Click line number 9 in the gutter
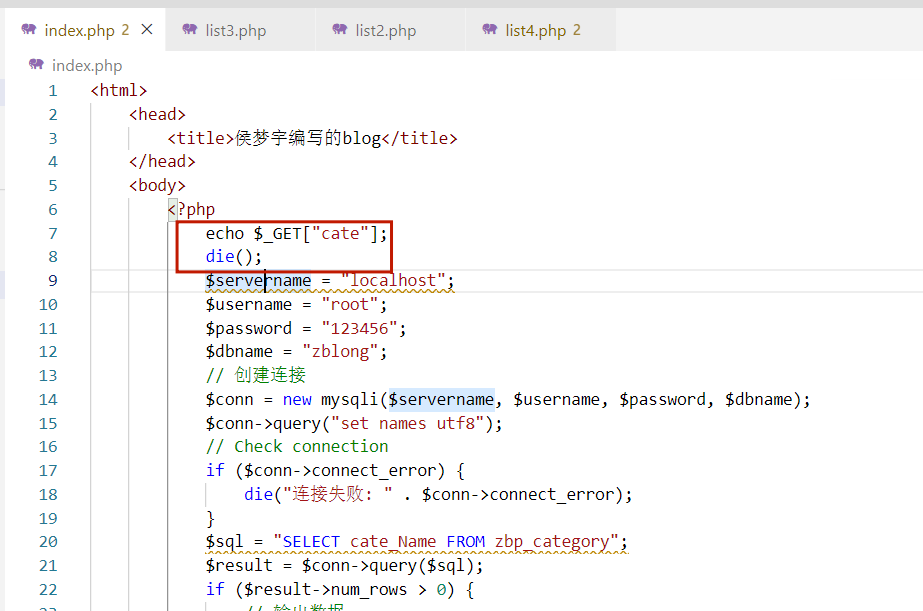This screenshot has width=923, height=611. (x=53, y=281)
